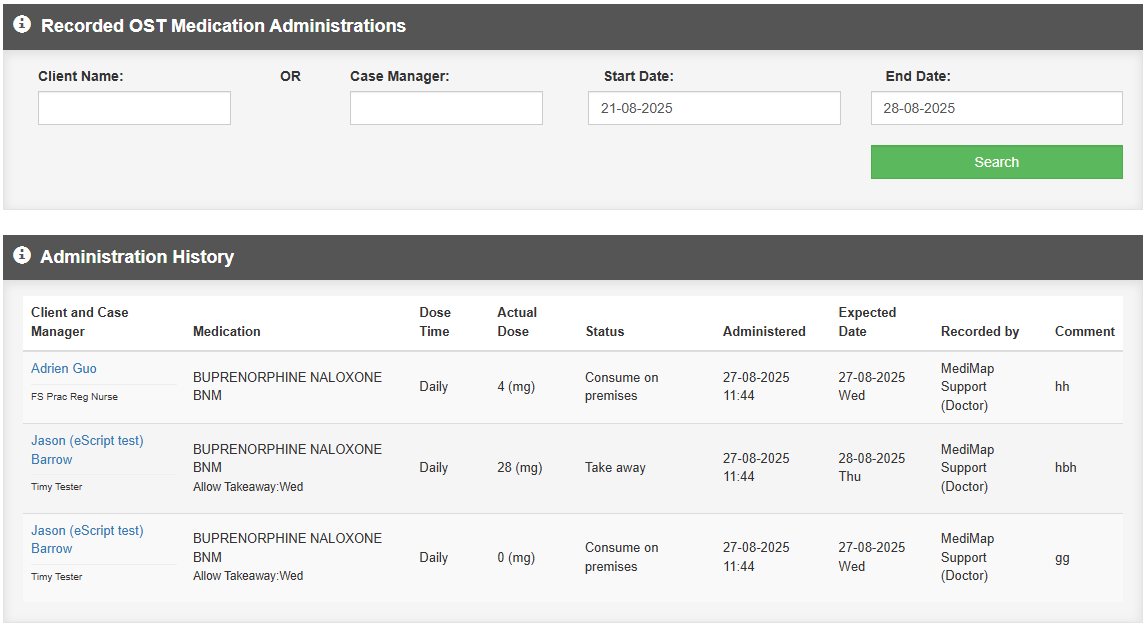Viewport: 1146px width, 625px height.
Task: Open Jason Barrow link in Take away row
Action: tap(87, 450)
